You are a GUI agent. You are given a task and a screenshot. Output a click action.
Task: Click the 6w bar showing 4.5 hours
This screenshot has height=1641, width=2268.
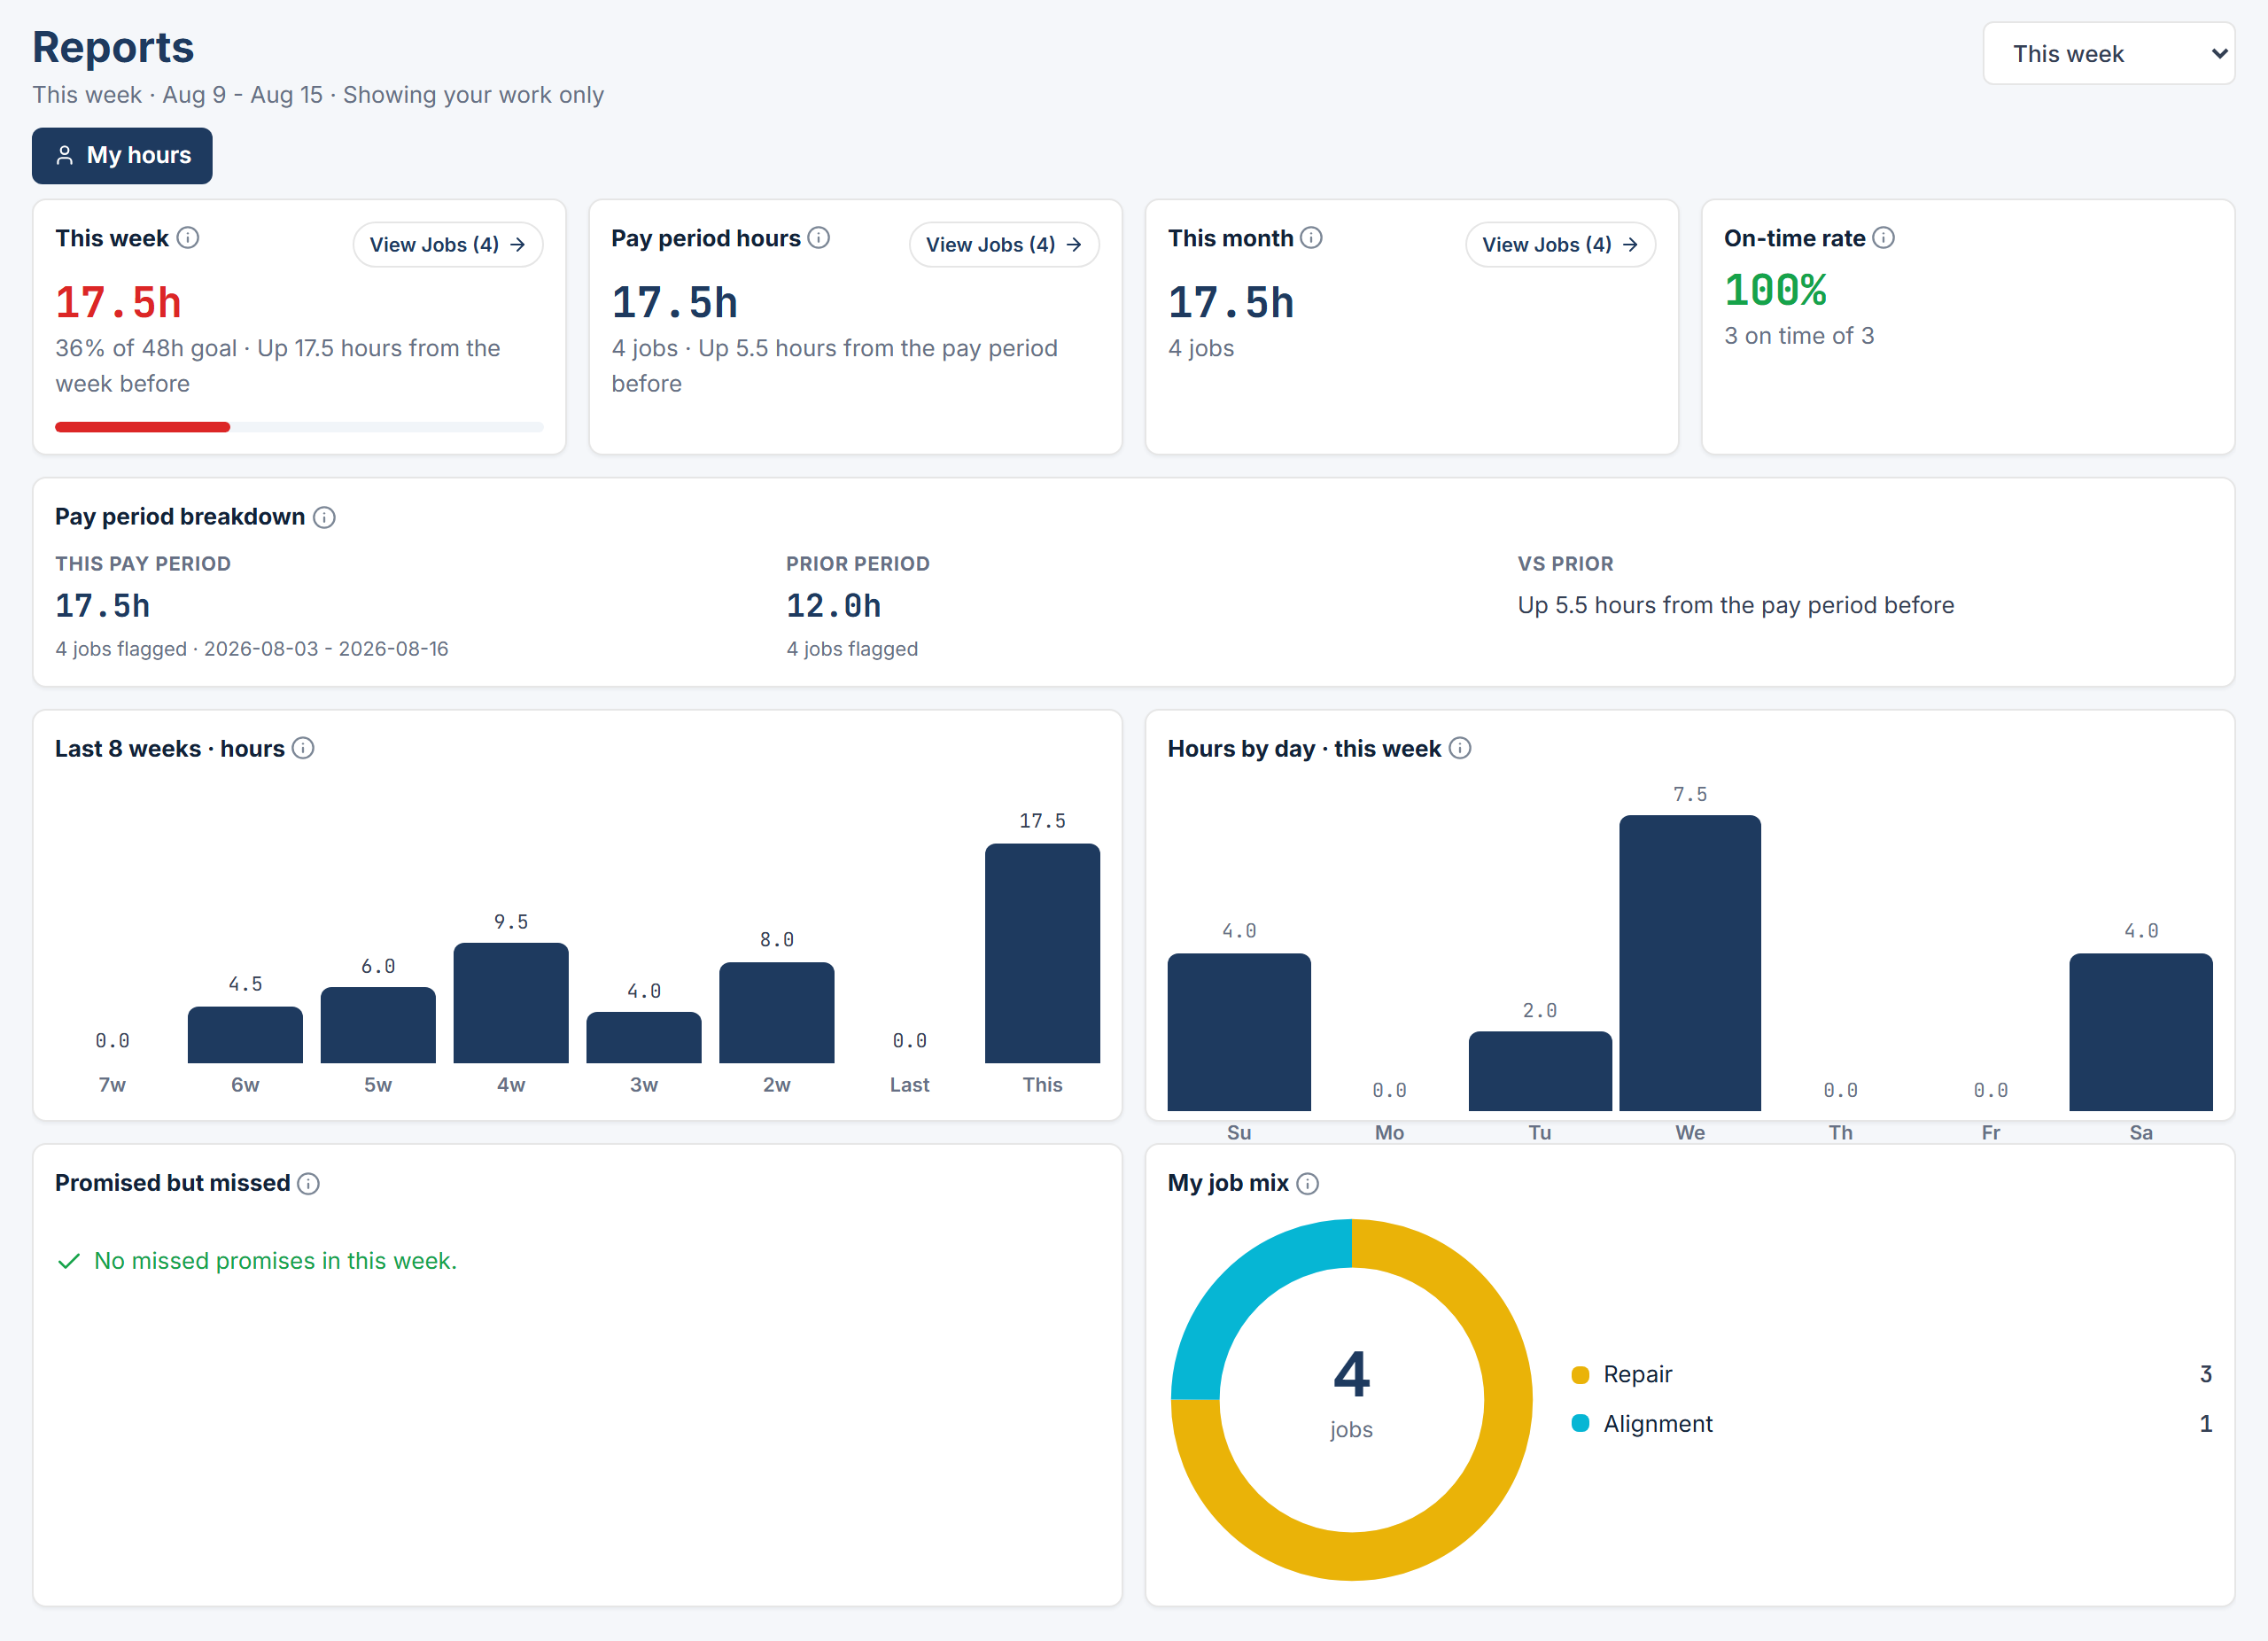tap(245, 1035)
